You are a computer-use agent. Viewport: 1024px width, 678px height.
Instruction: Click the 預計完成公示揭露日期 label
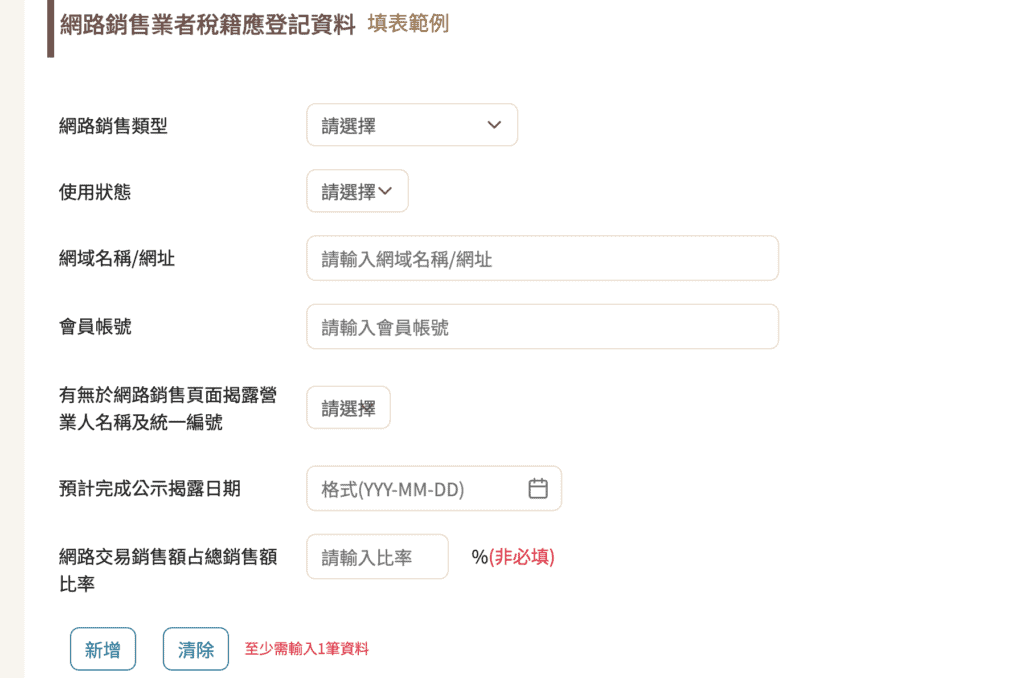[150, 489]
